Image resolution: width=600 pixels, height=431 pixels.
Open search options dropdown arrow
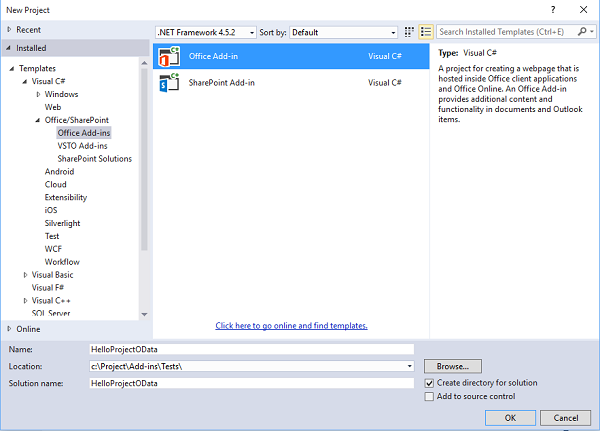592,32
